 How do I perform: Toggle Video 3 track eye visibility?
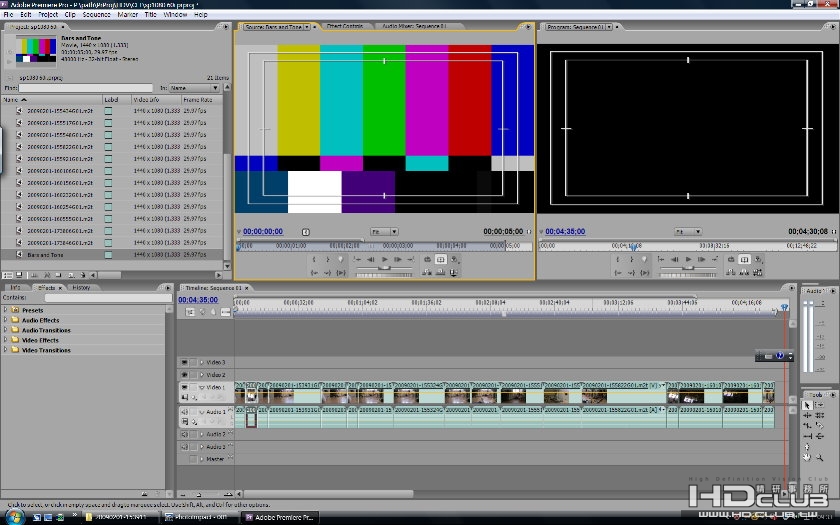(x=184, y=363)
